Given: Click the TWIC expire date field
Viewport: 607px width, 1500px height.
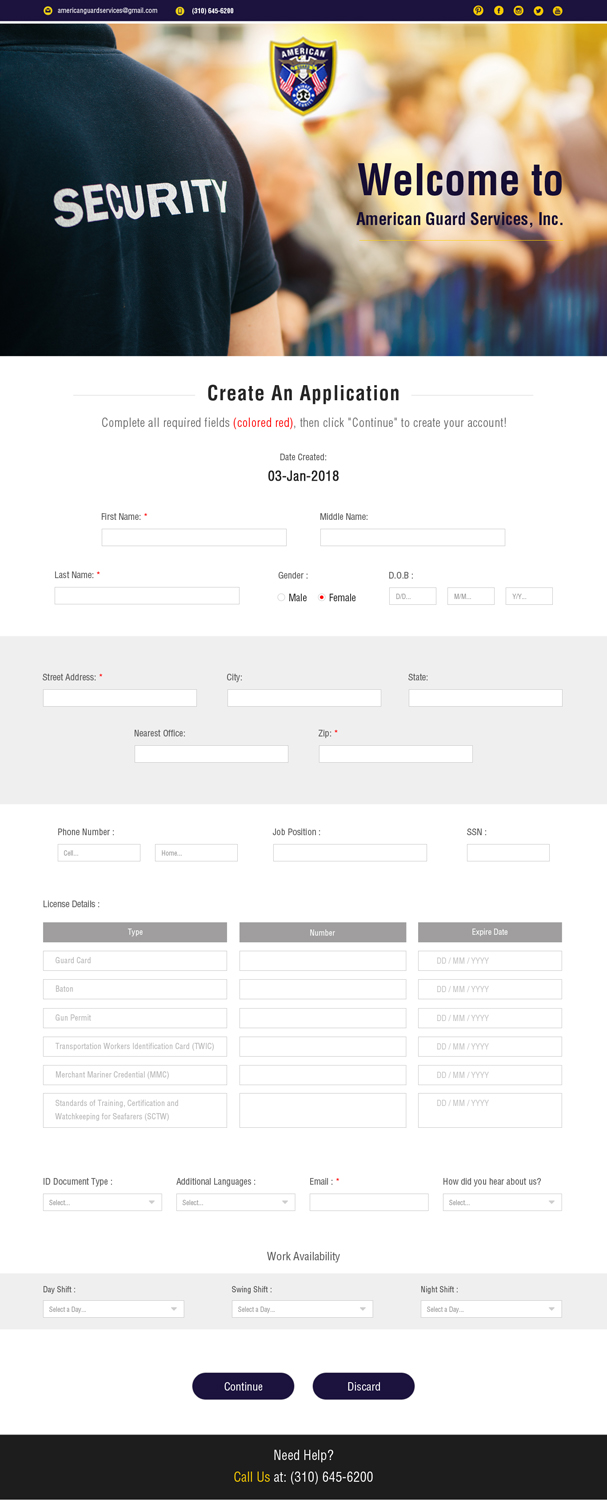Looking at the screenshot, I should click(x=490, y=1047).
